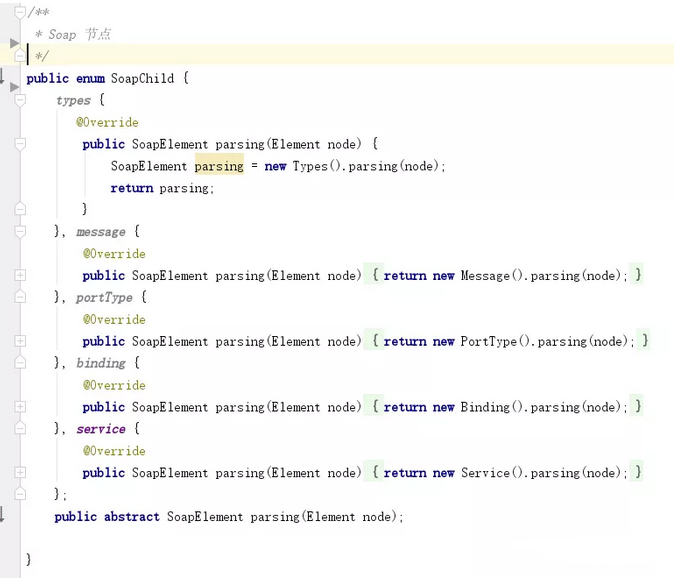Click the highlighted "parsing" variable name
The image size is (694, 578).
pos(219,166)
